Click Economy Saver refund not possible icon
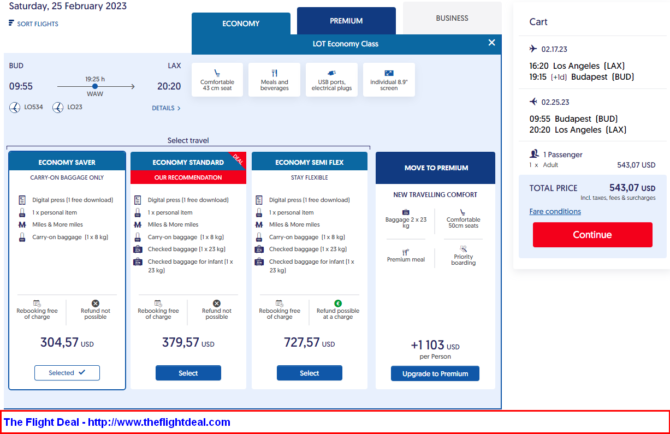The height and width of the screenshot is (434, 670). [95, 303]
